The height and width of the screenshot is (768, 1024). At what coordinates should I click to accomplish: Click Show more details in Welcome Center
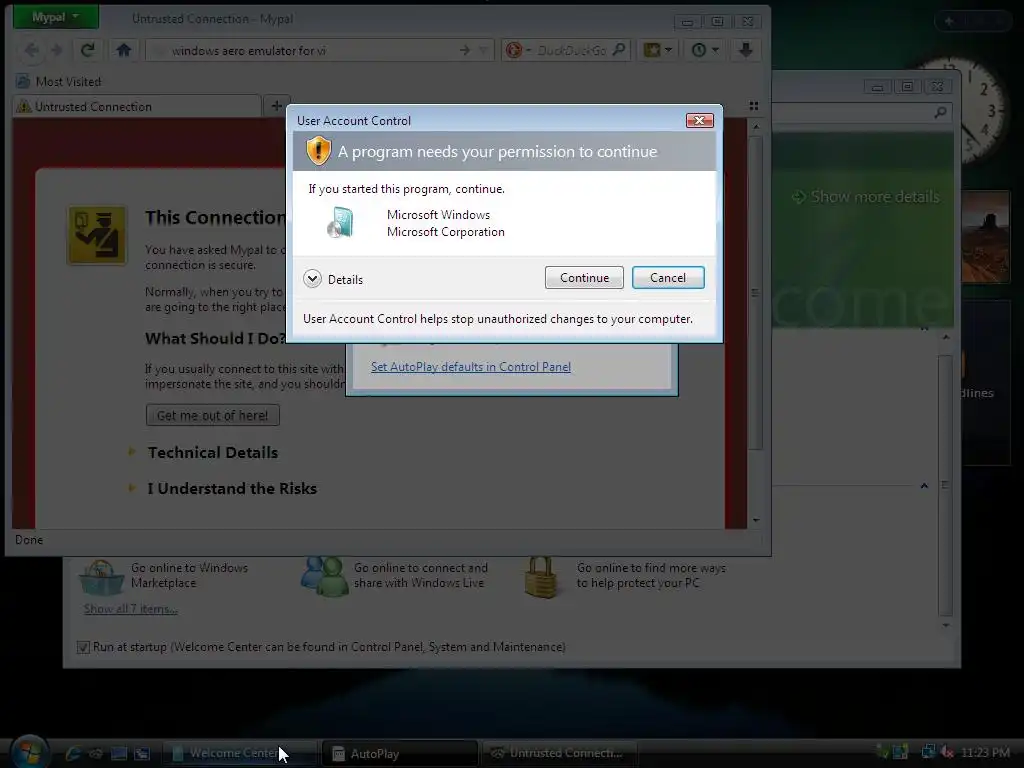(866, 197)
